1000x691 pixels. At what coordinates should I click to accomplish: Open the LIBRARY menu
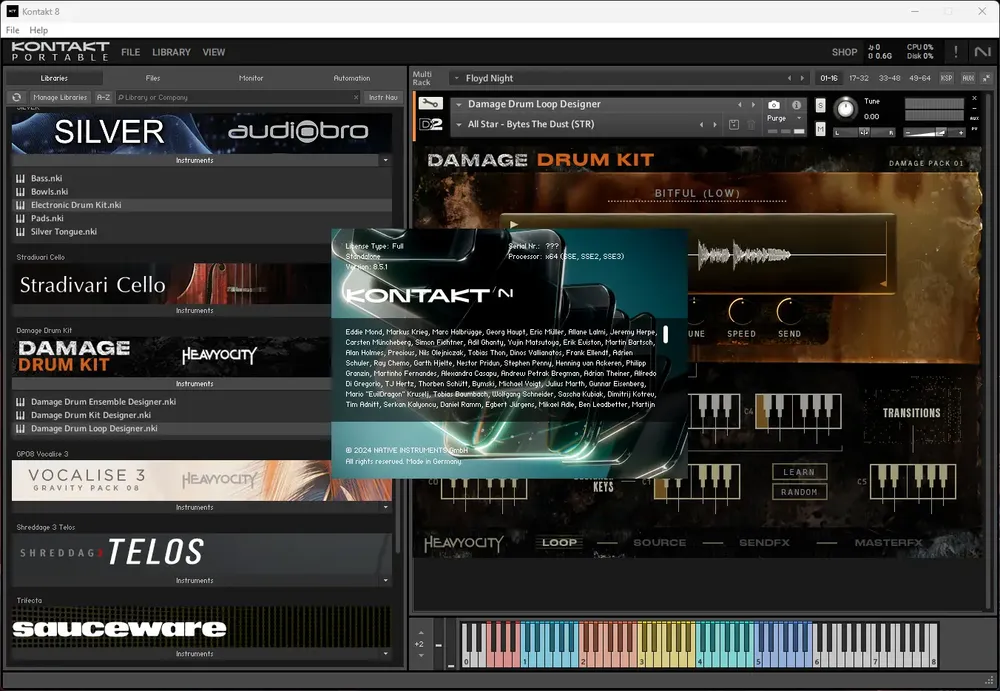171,52
